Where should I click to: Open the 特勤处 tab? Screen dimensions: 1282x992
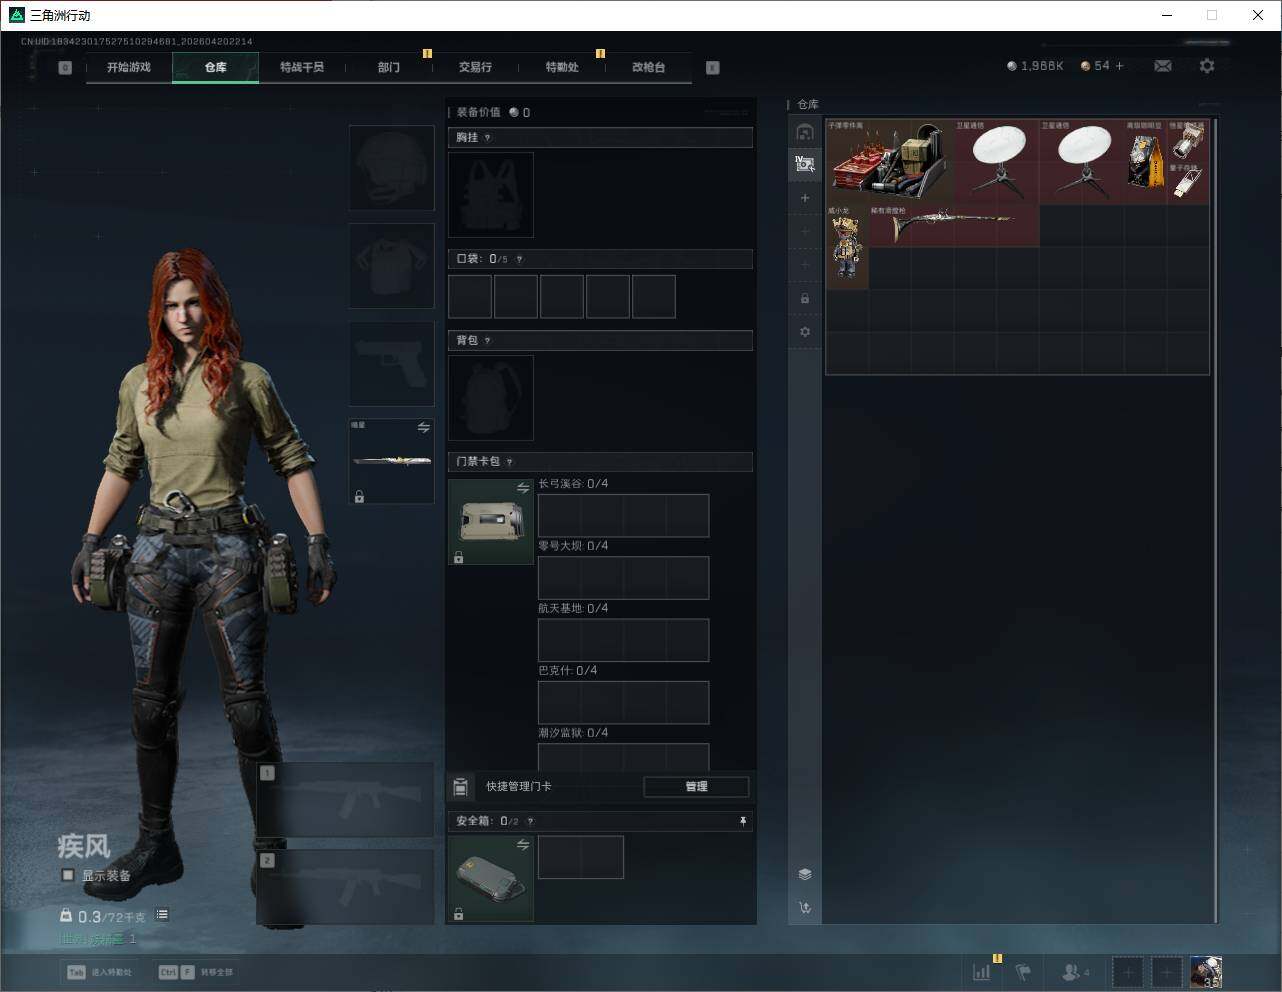(562, 67)
